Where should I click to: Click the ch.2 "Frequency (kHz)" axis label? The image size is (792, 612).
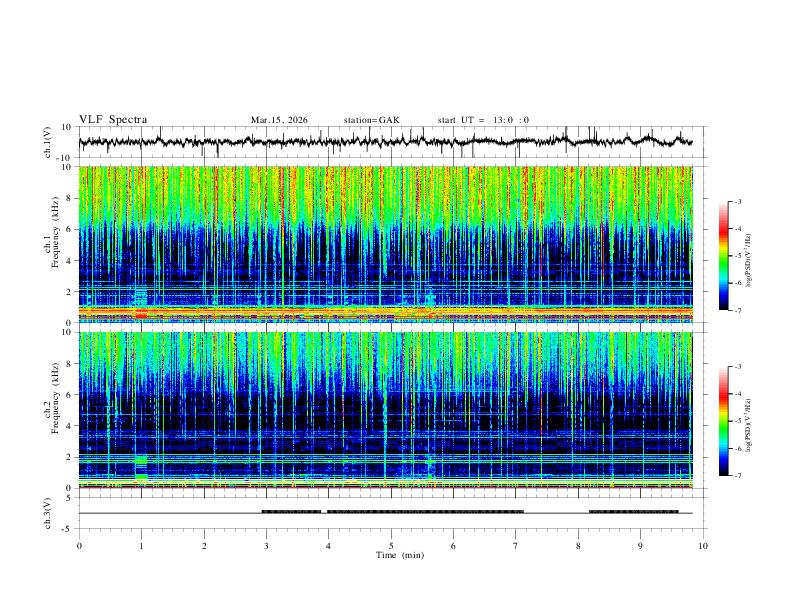(56, 398)
